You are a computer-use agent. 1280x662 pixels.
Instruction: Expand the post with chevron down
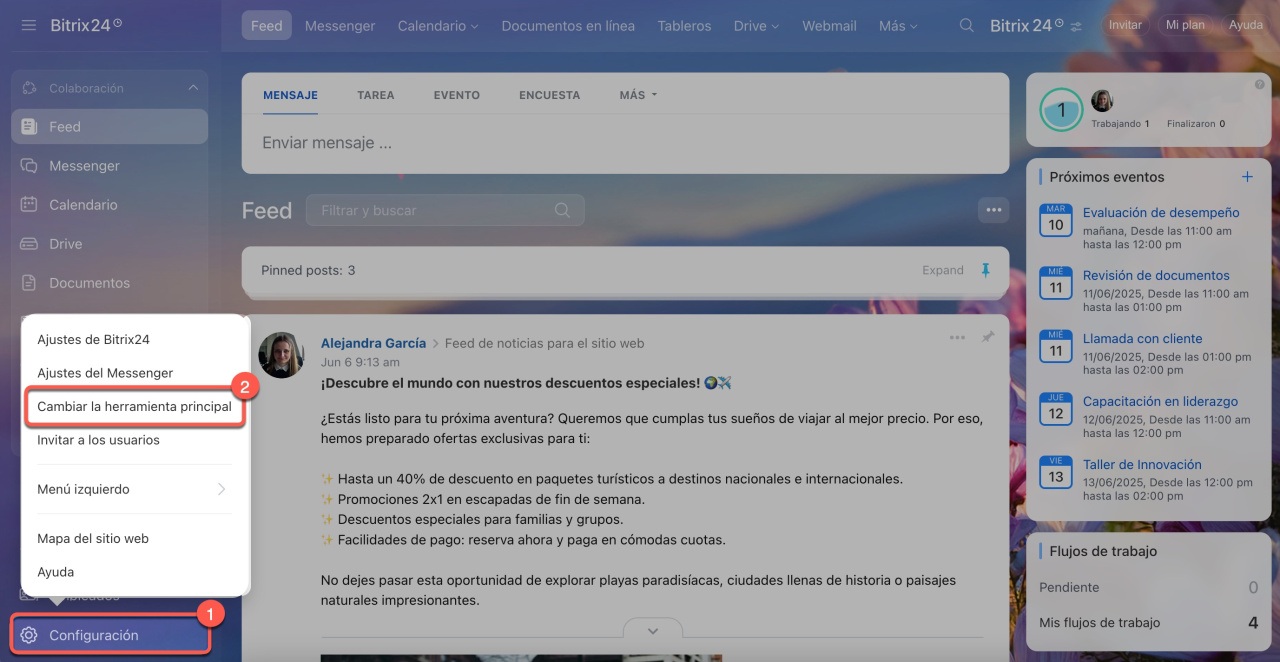coord(653,630)
